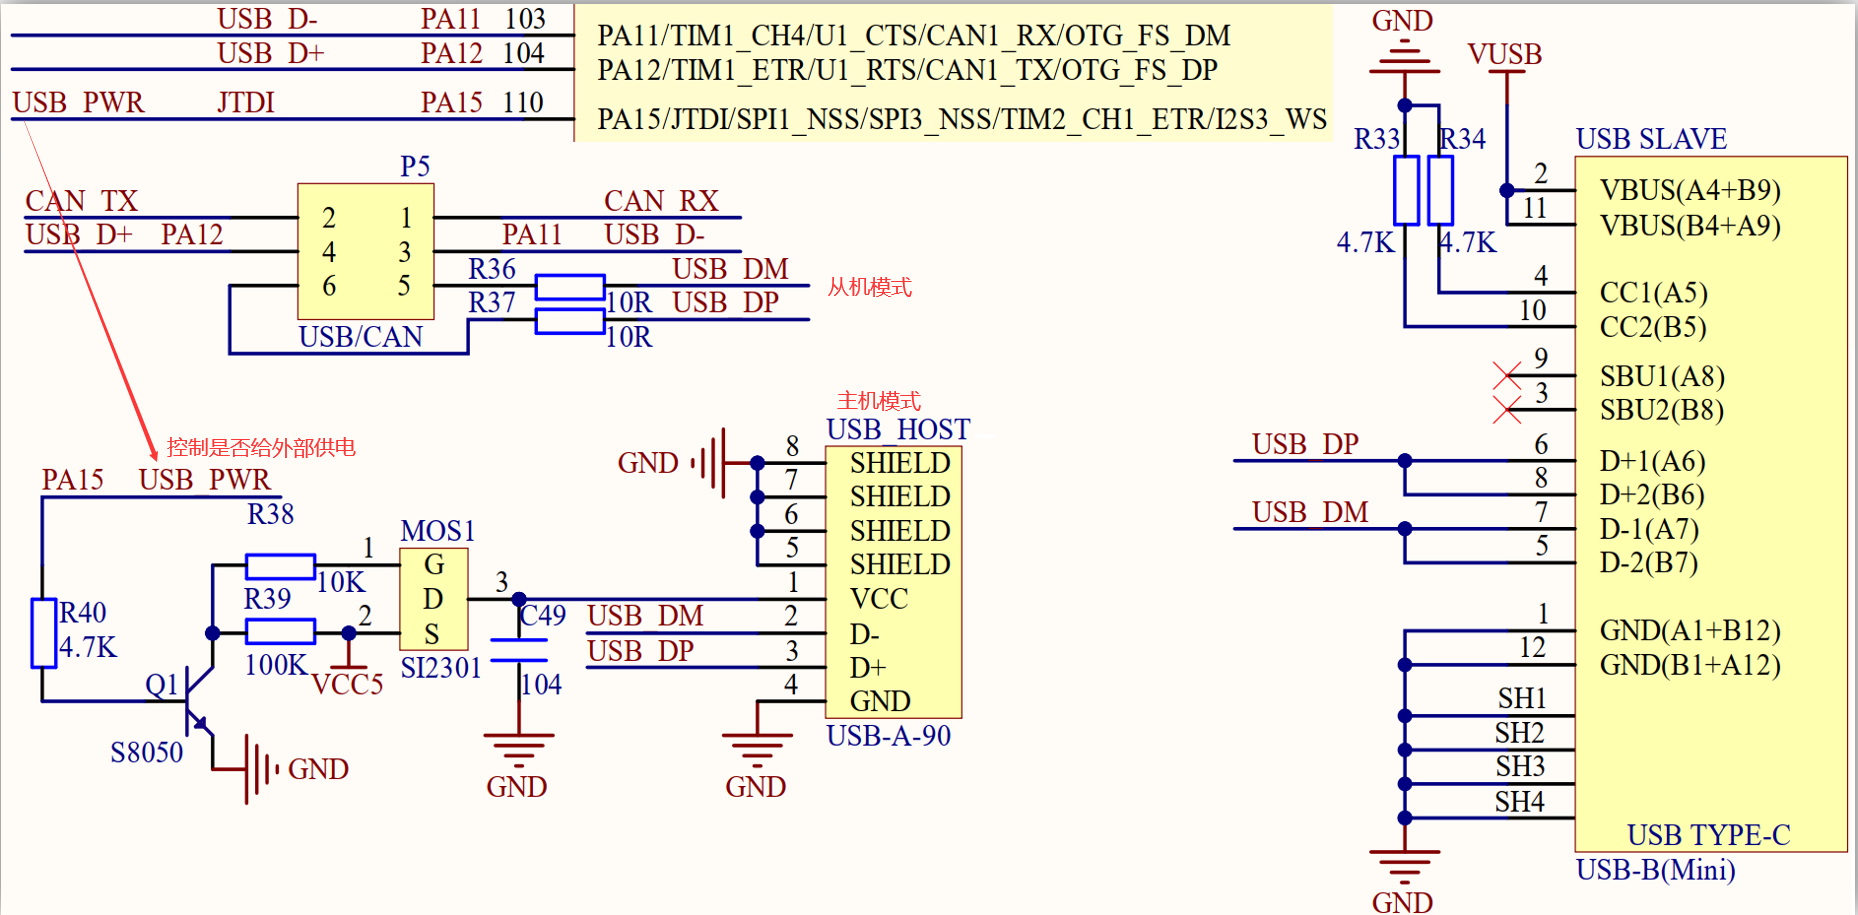Select the red "从机模式" annotation

click(x=869, y=288)
